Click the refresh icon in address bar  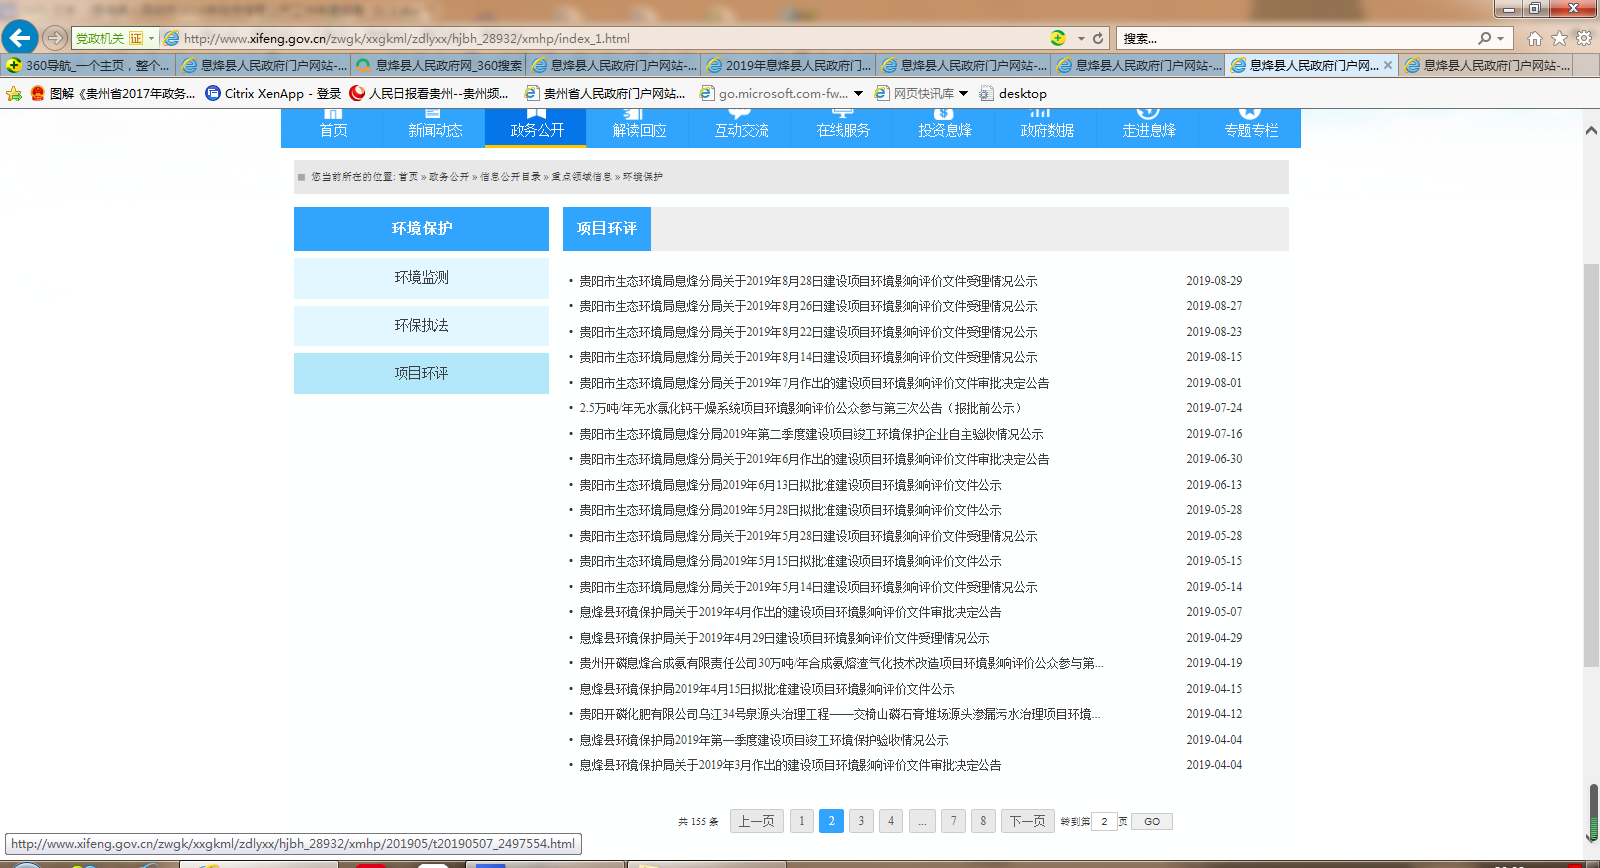1098,38
